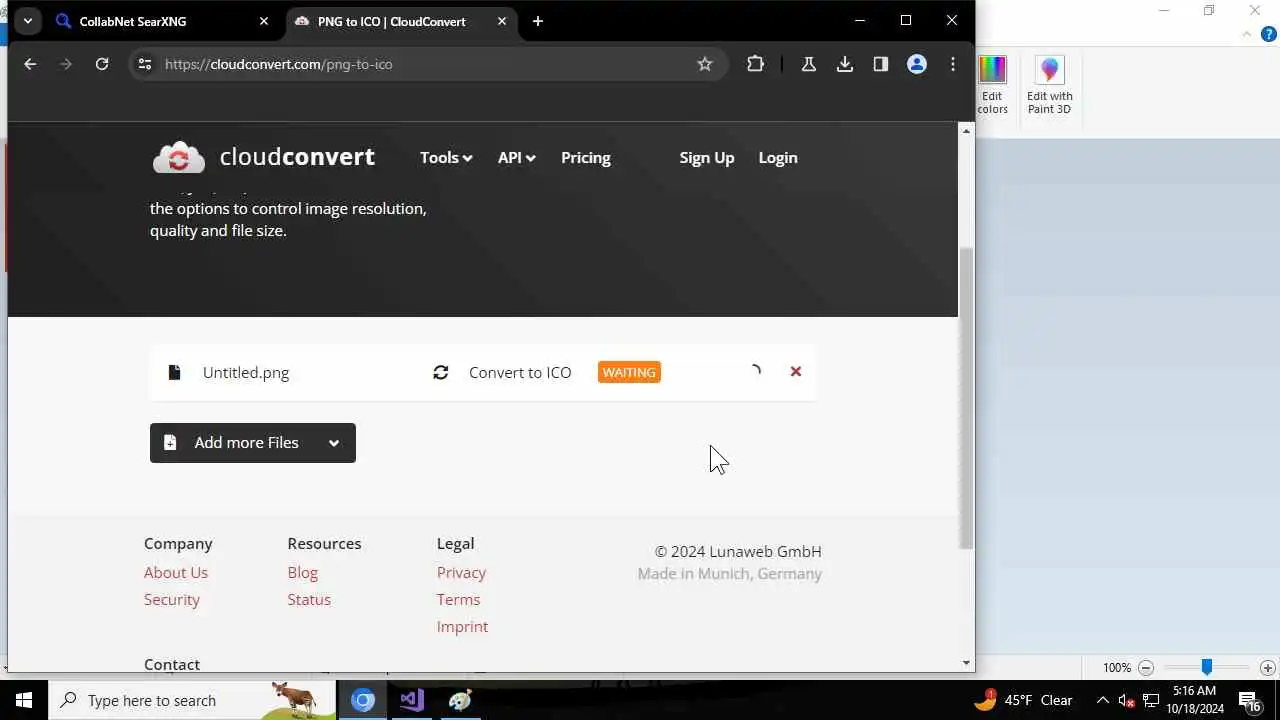Screen dimensions: 1280x720
Task: Click the scrollbar down arrow
Action: (x=966, y=663)
